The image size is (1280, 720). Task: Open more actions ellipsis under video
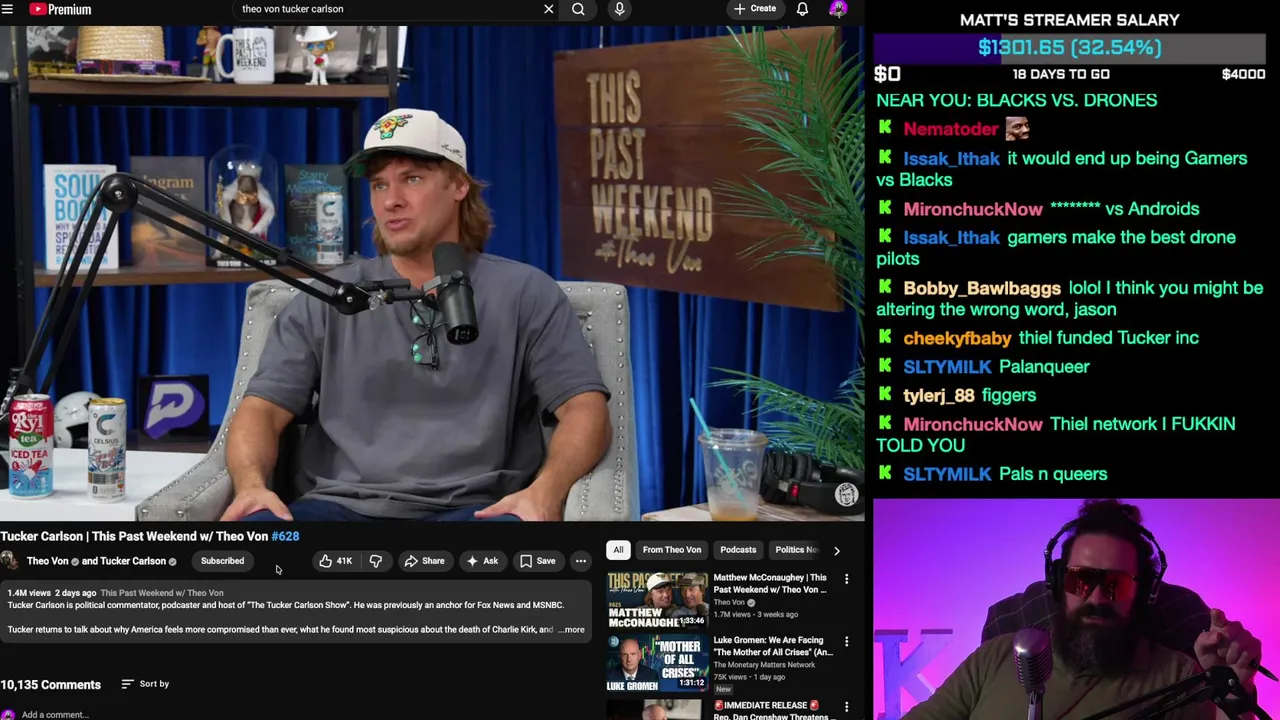580,561
